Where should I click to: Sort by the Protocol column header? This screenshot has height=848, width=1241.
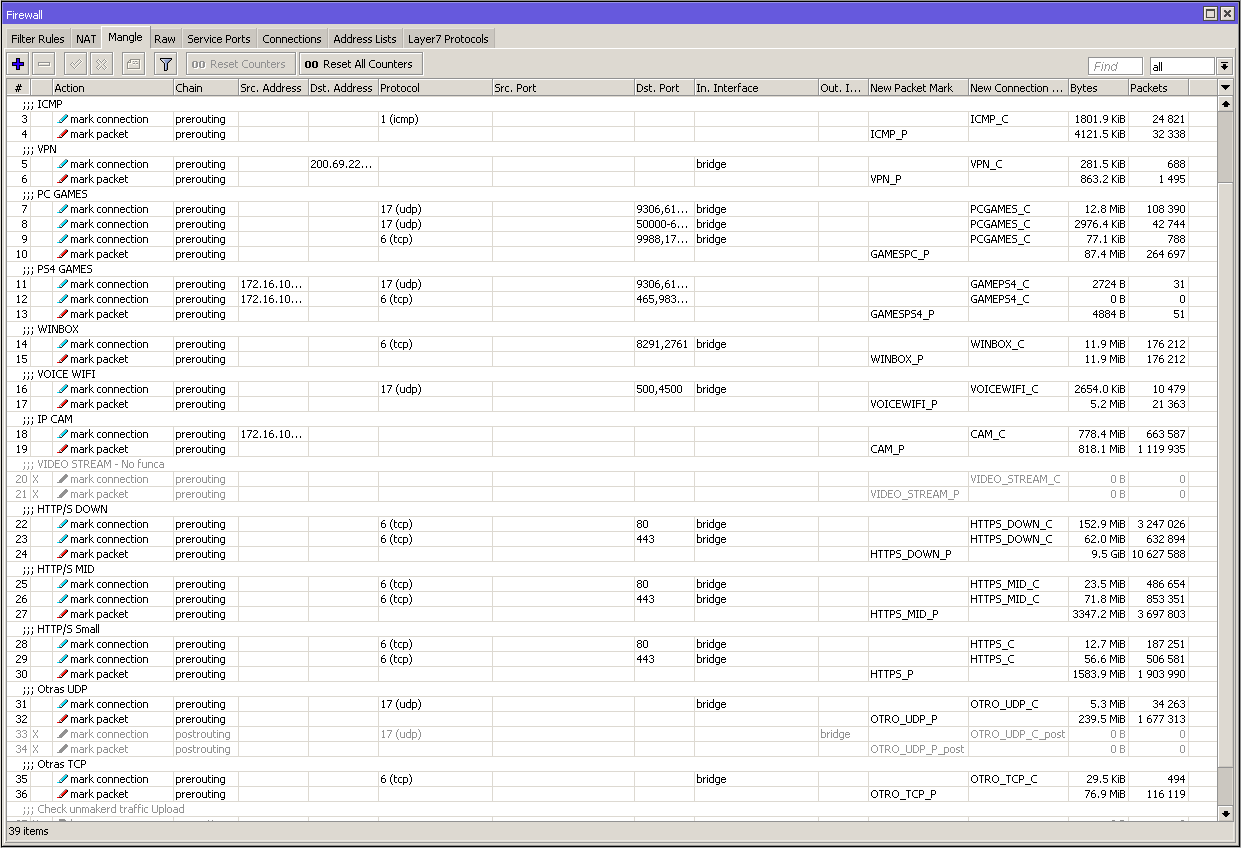[435, 88]
